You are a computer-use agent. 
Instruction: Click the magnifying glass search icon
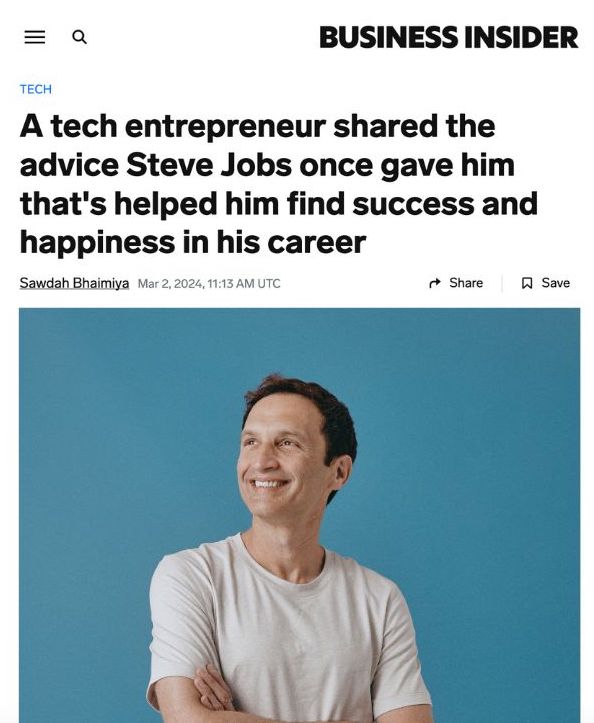pyautogui.click(x=79, y=37)
